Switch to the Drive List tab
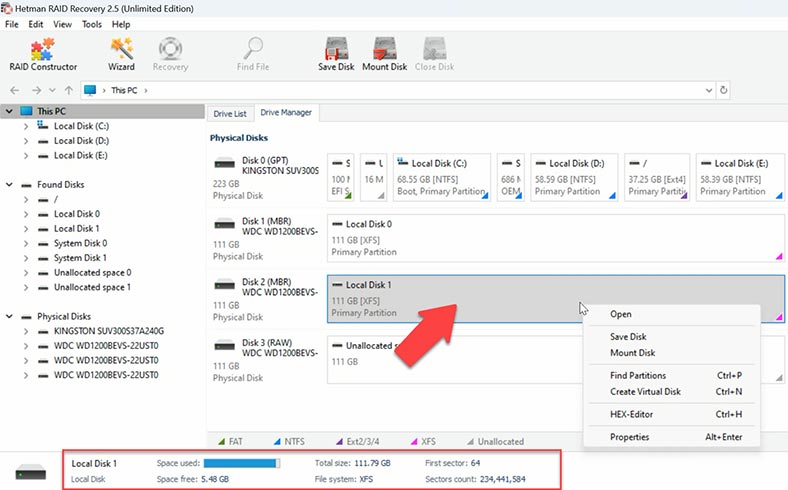The height and width of the screenshot is (490, 788). [230, 114]
